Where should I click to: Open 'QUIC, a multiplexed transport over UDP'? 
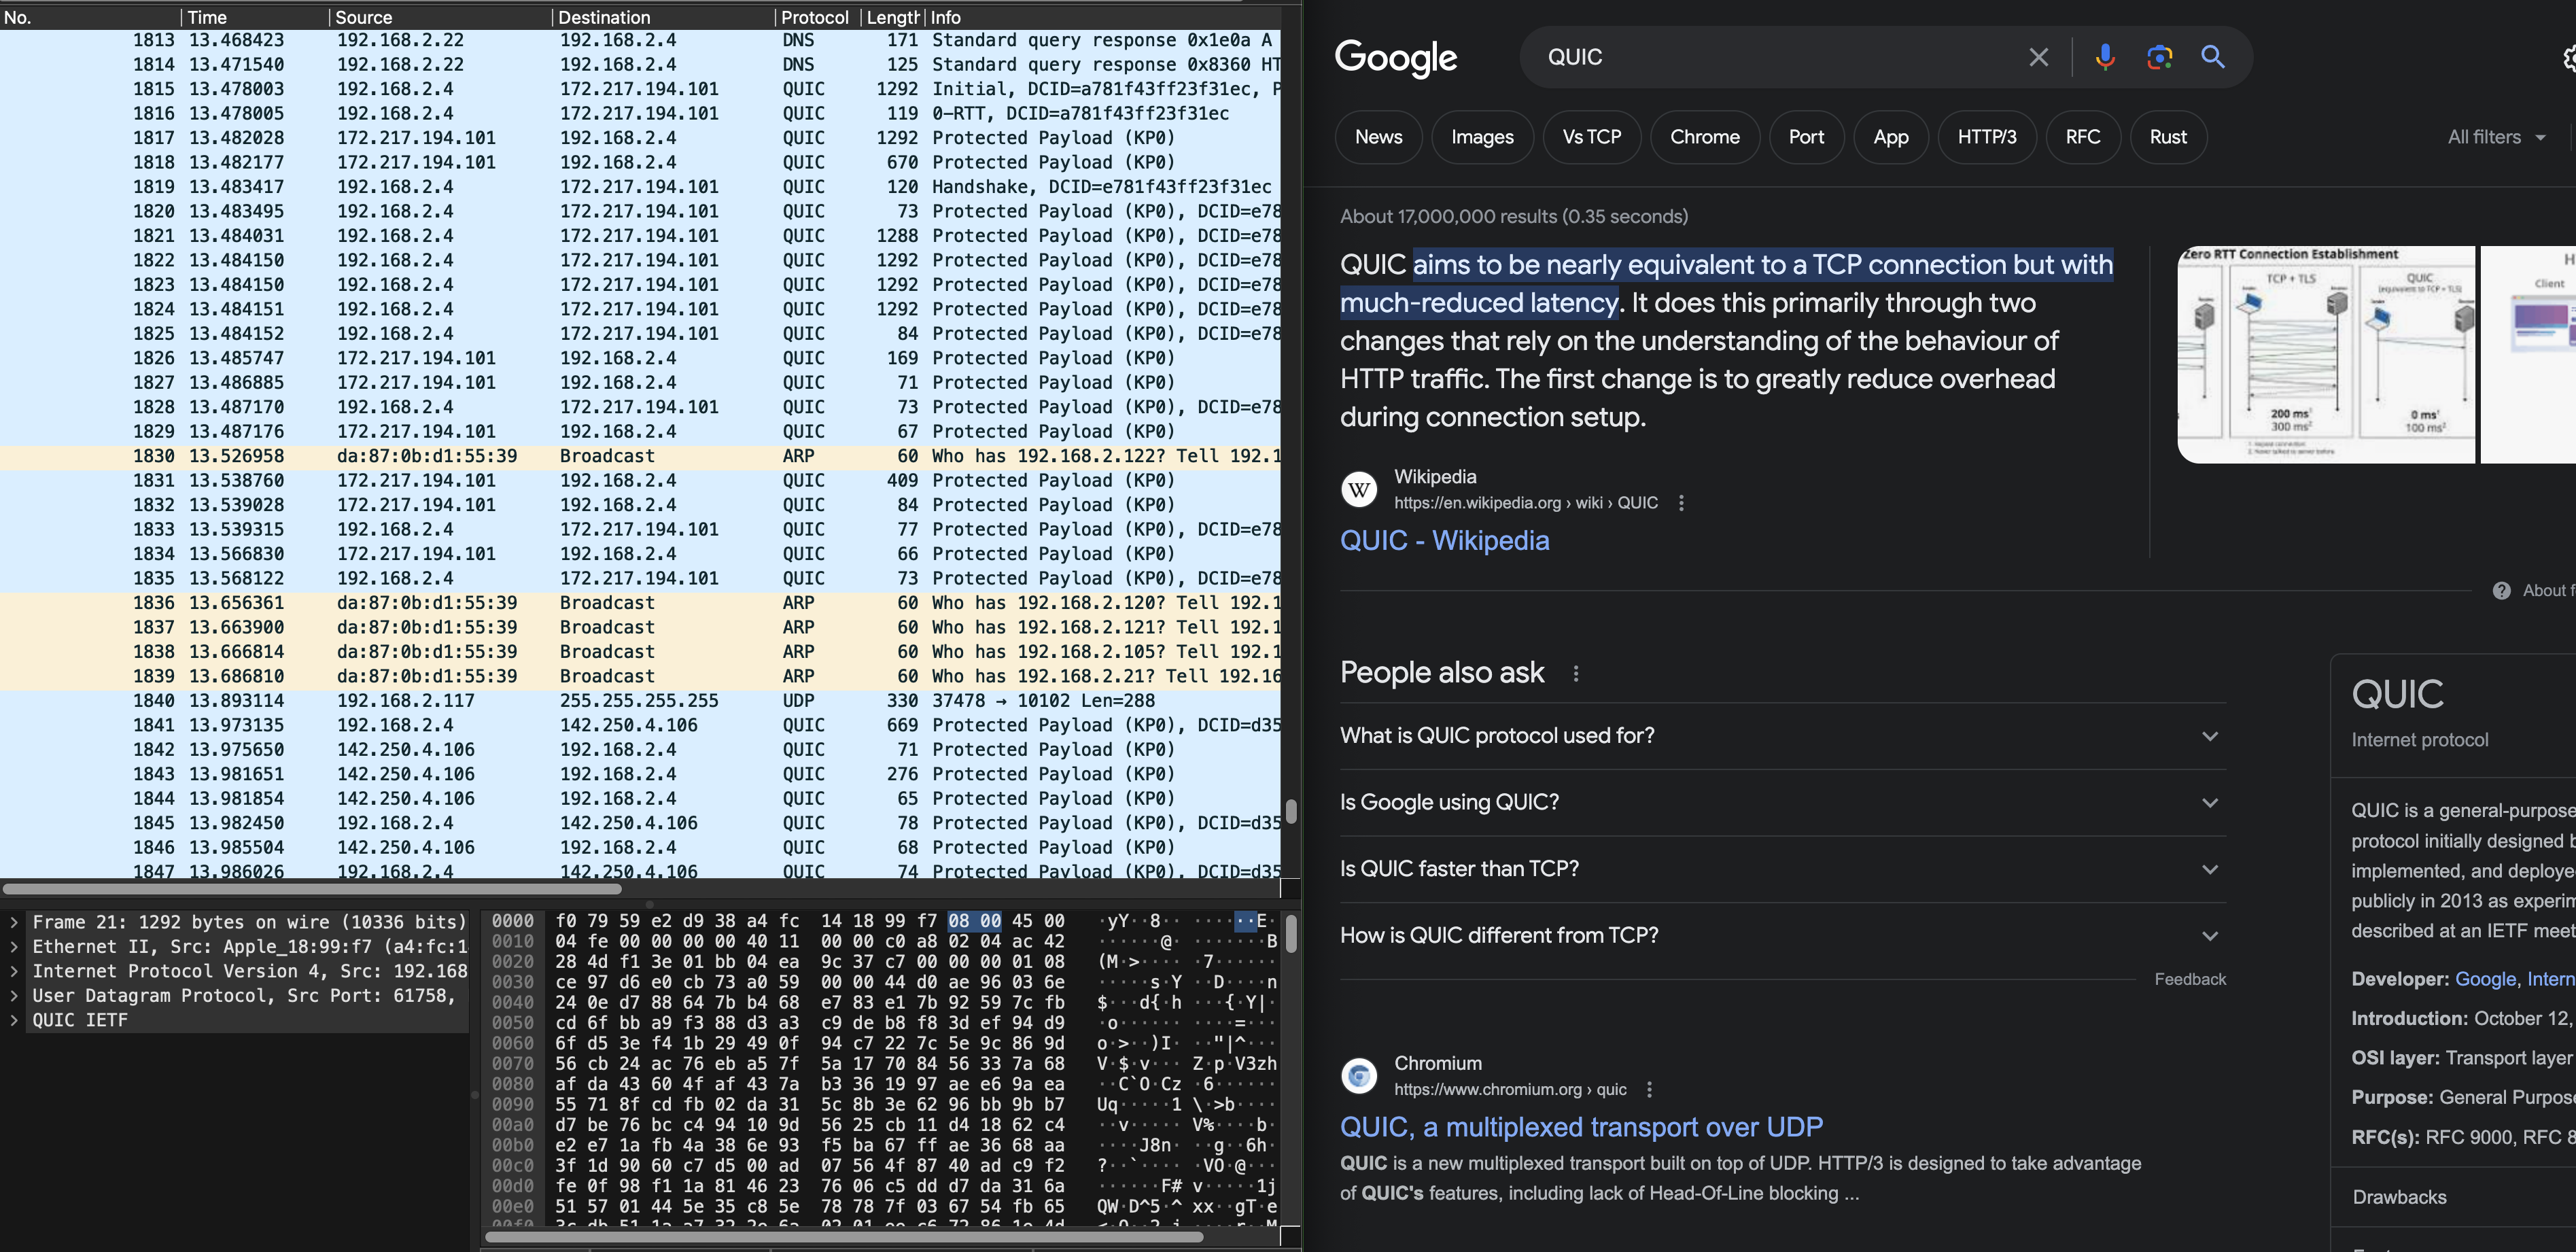(1581, 1127)
